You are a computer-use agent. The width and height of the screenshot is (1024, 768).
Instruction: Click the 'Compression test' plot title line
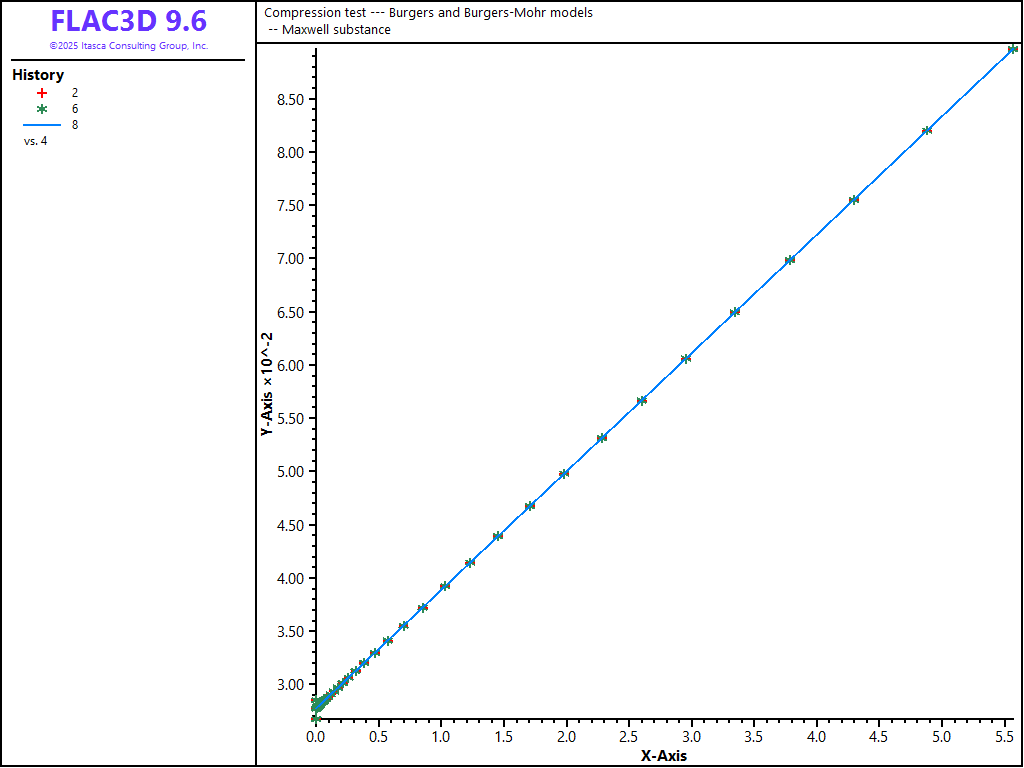point(428,13)
